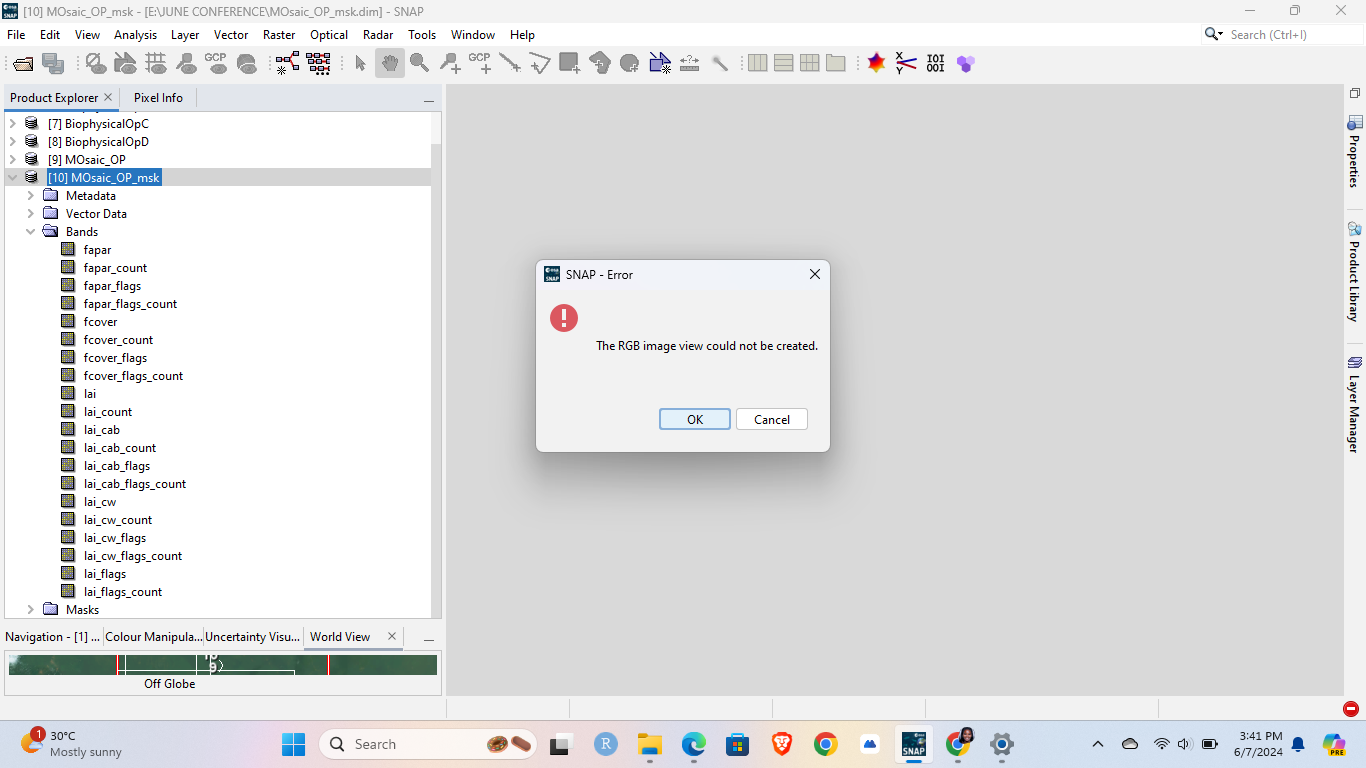This screenshot has height=768, width=1366.
Task: Save the product via the save icon
Action: [54, 62]
